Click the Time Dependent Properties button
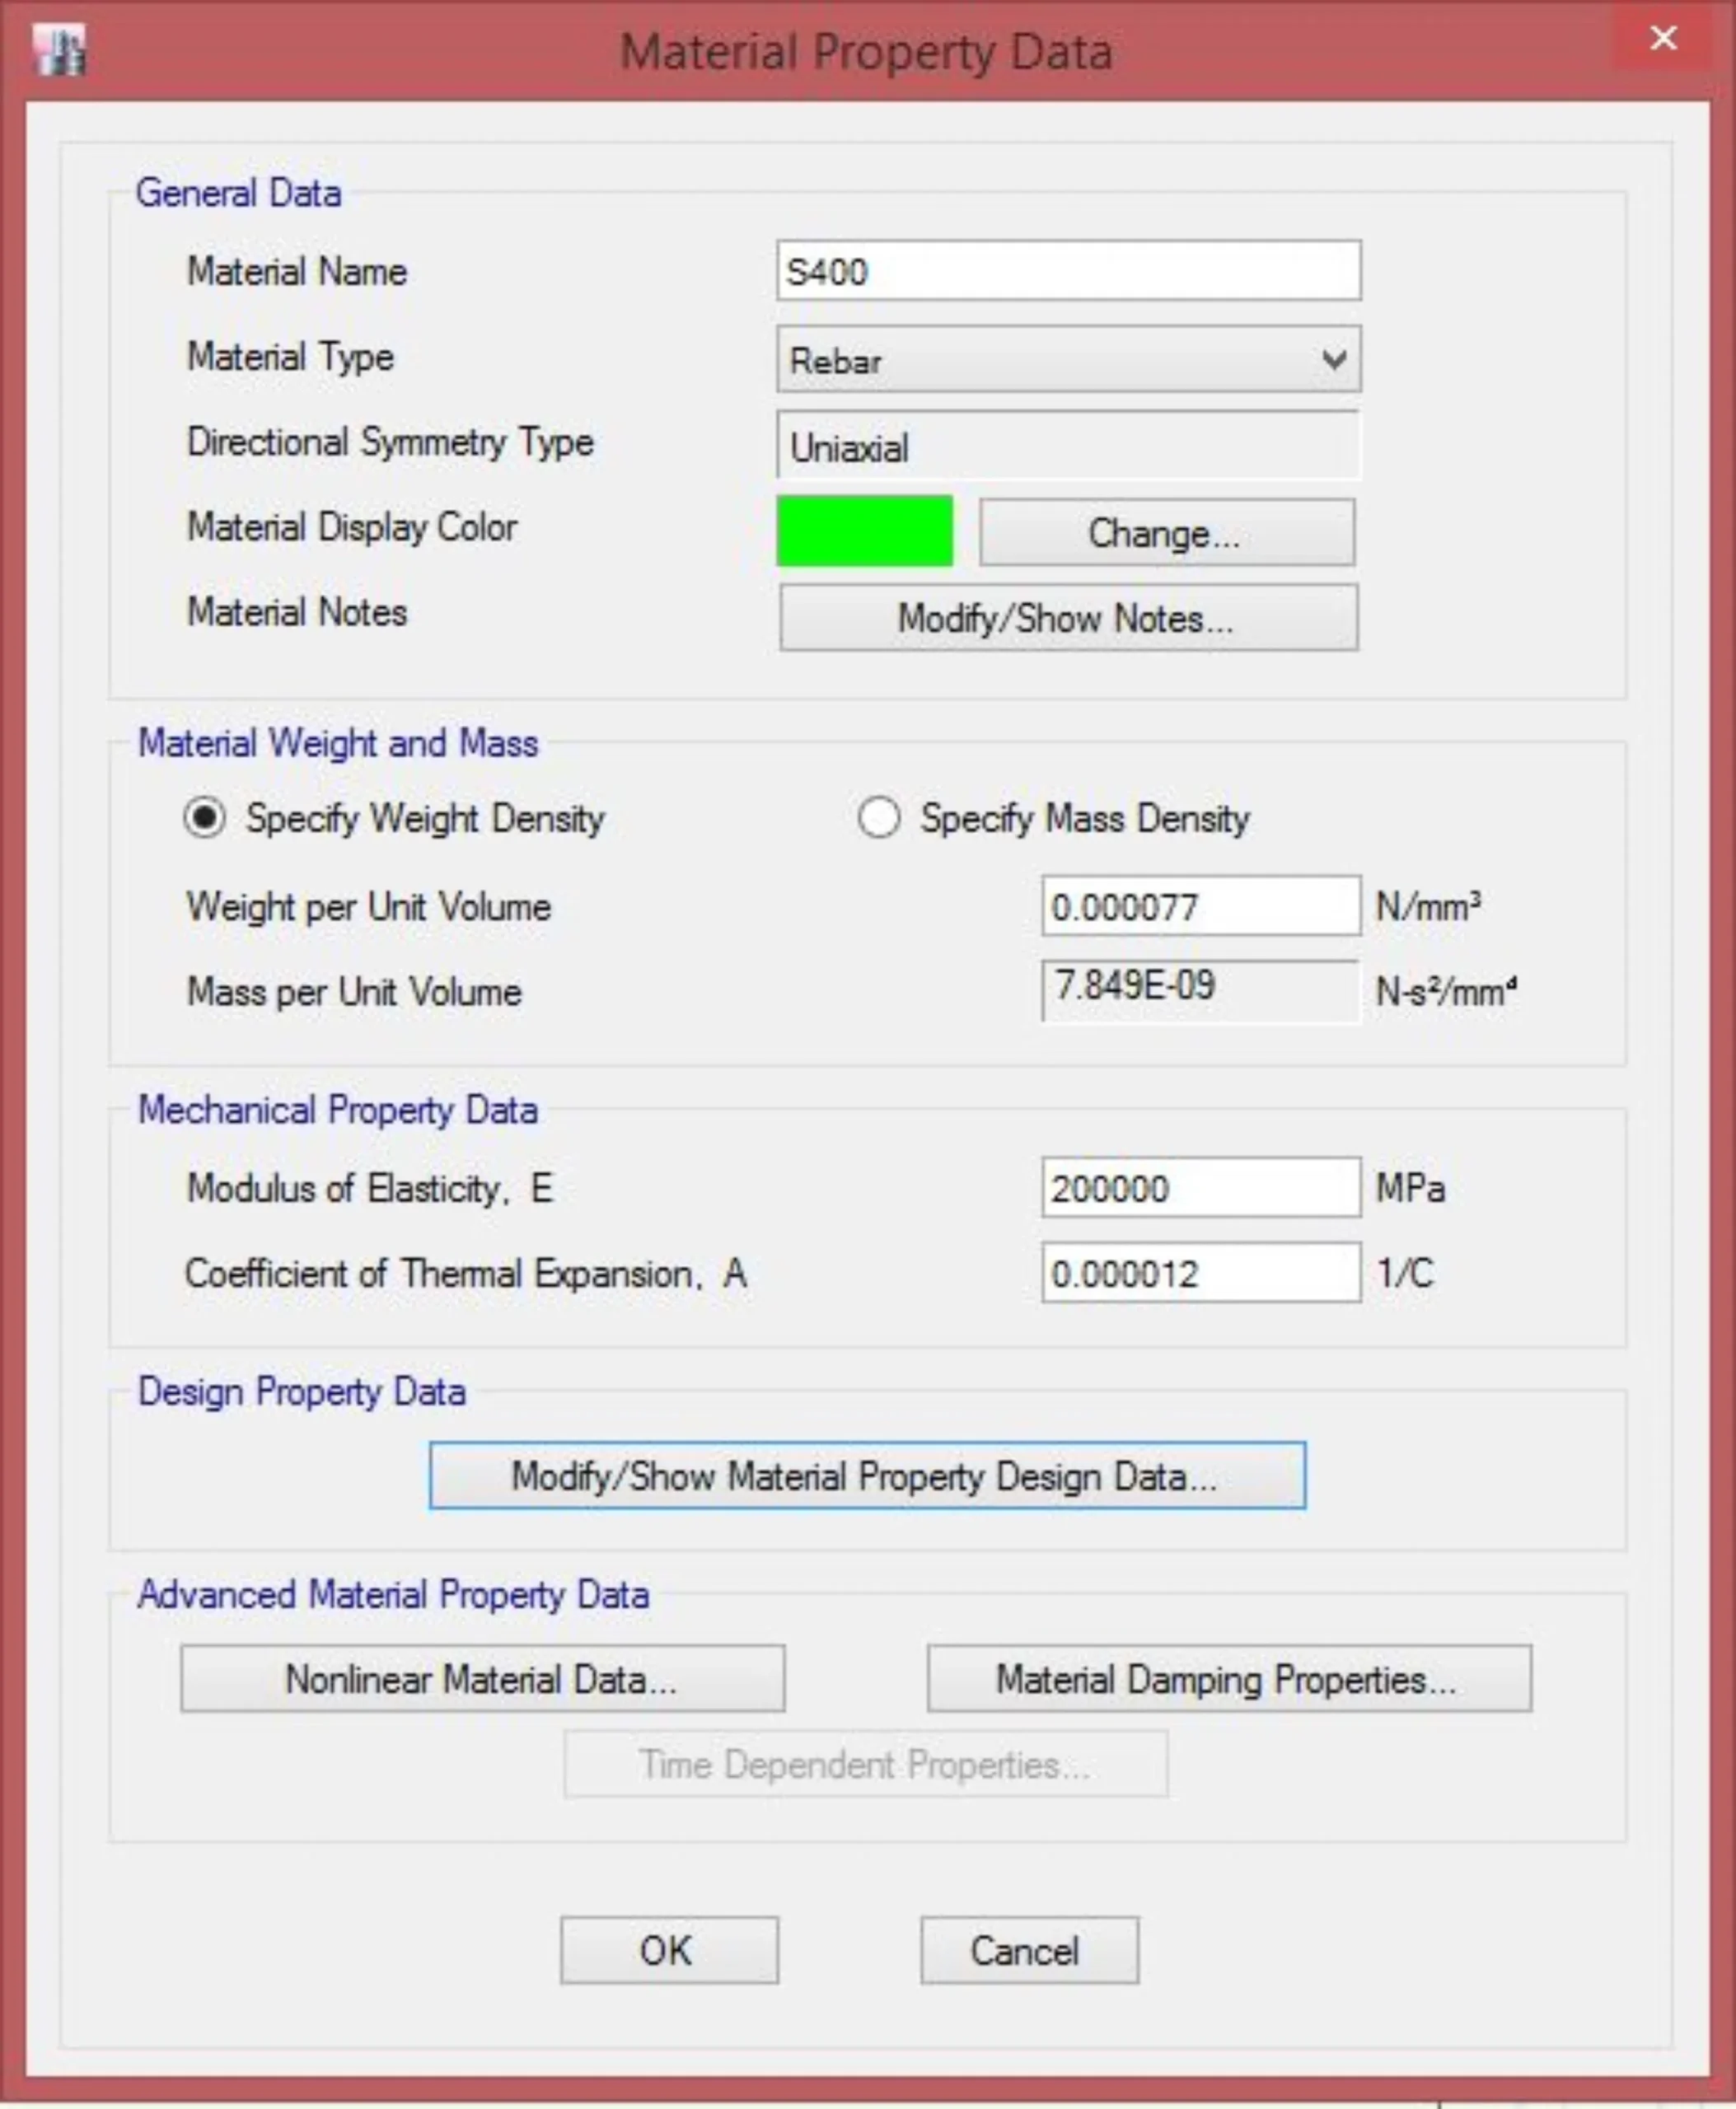This screenshot has height=2109, width=1736. 865,1765
